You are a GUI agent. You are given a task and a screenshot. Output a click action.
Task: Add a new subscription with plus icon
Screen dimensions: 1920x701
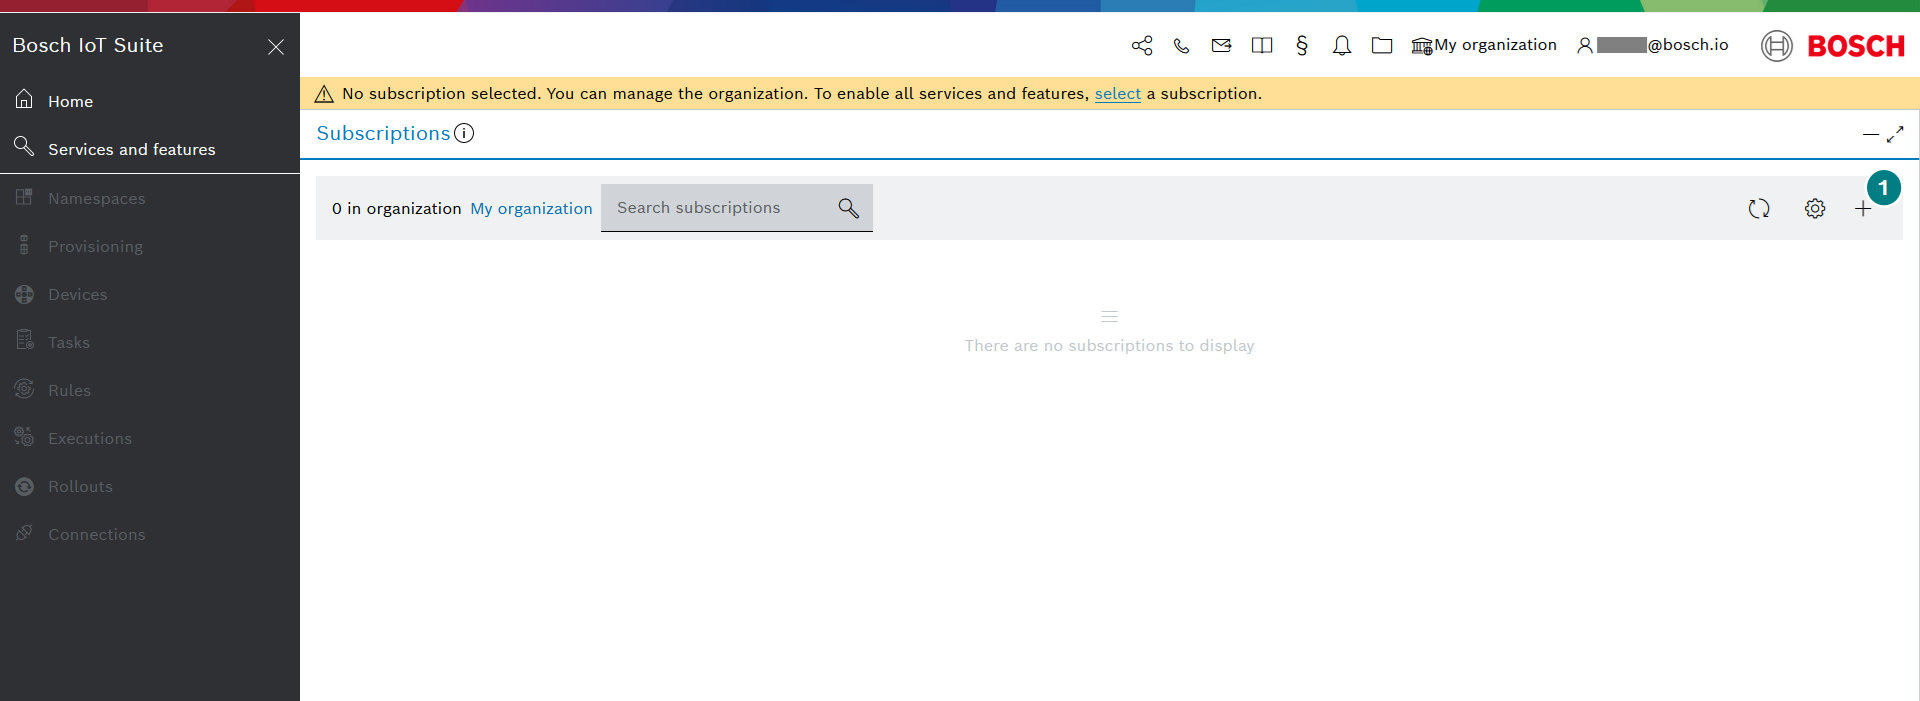(1863, 208)
